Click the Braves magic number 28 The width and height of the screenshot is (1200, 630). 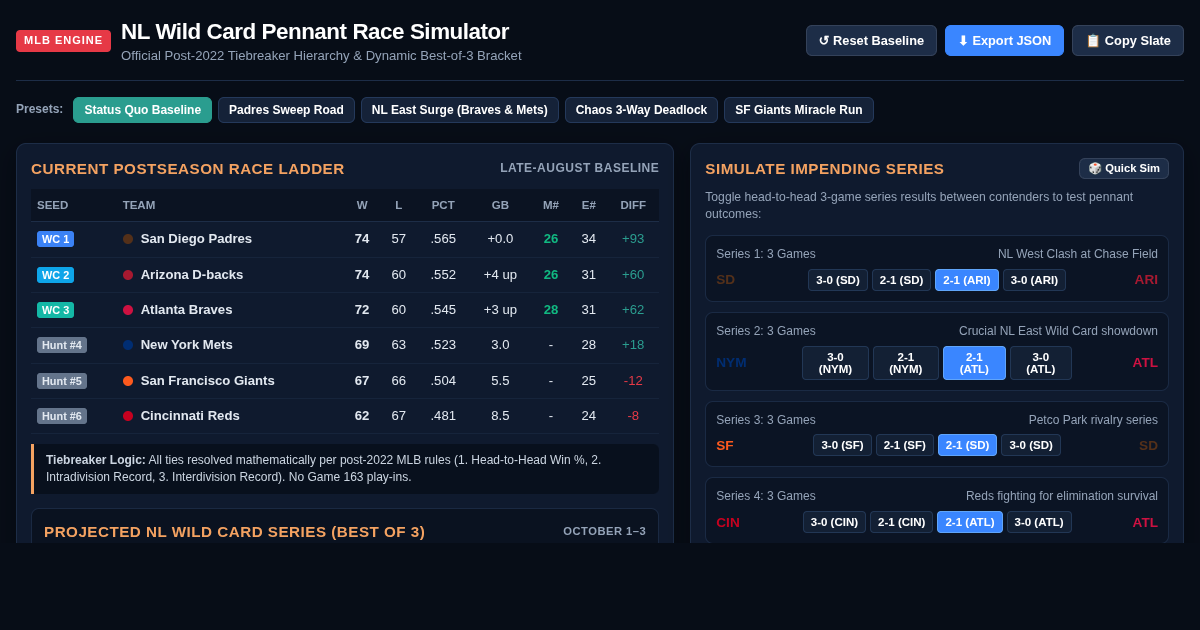coord(551,310)
